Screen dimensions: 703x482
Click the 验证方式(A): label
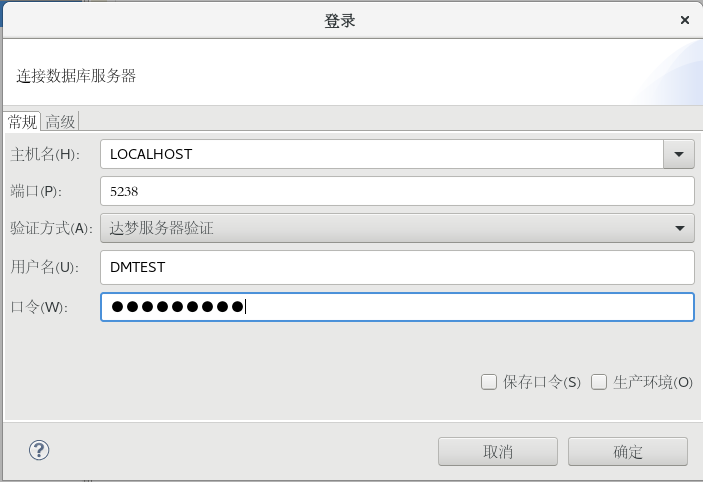51,228
